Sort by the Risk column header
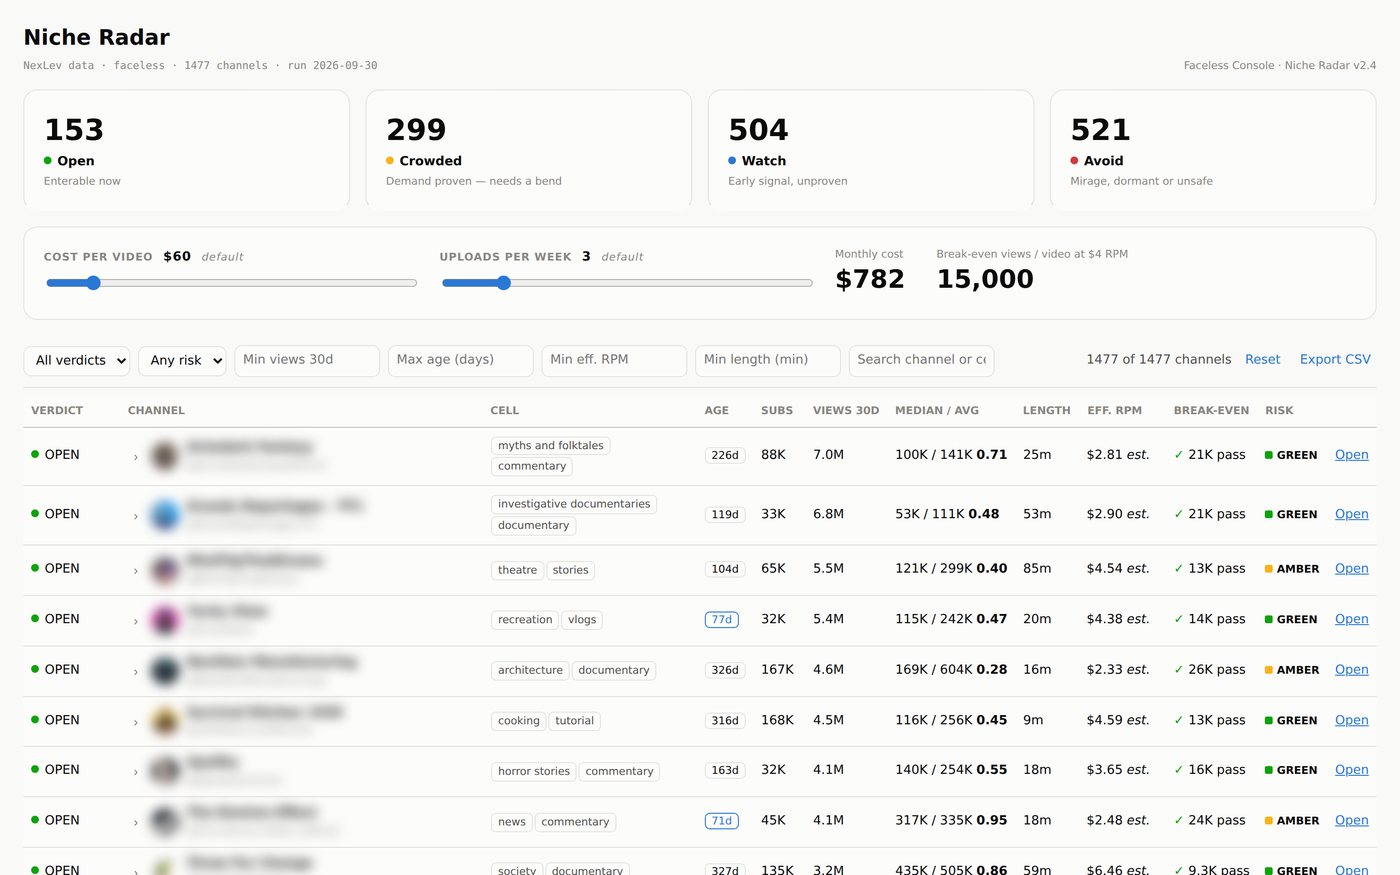1400x875 pixels. tap(1279, 411)
